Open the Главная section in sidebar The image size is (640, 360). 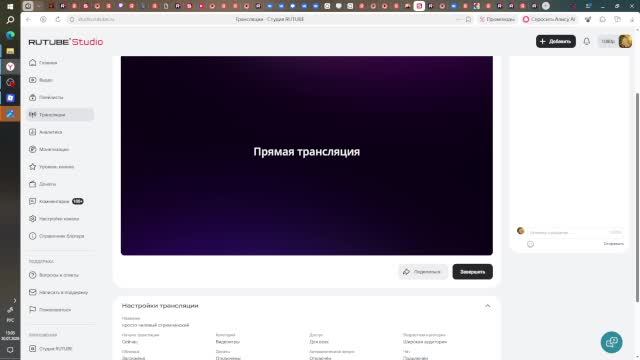pyautogui.click(x=43, y=62)
